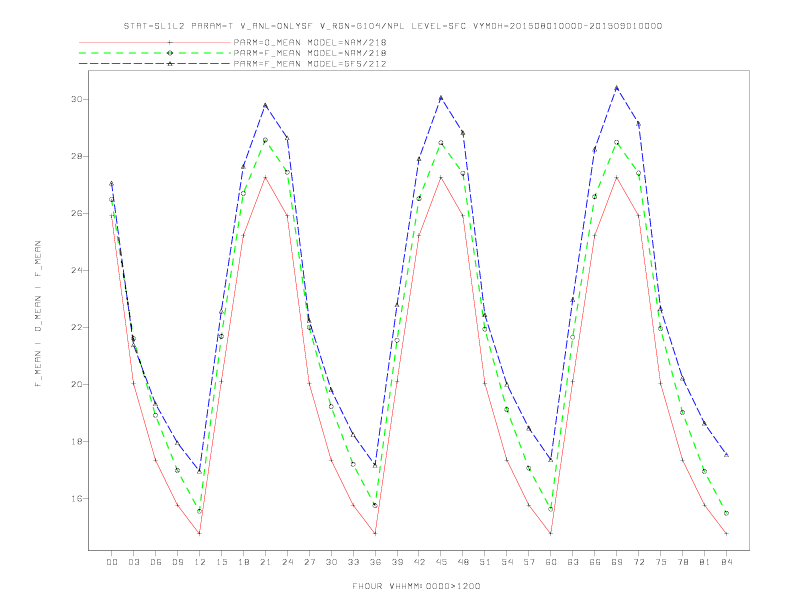Select red plus data point at hour 12
792x612 pixels.
(x=200, y=533)
